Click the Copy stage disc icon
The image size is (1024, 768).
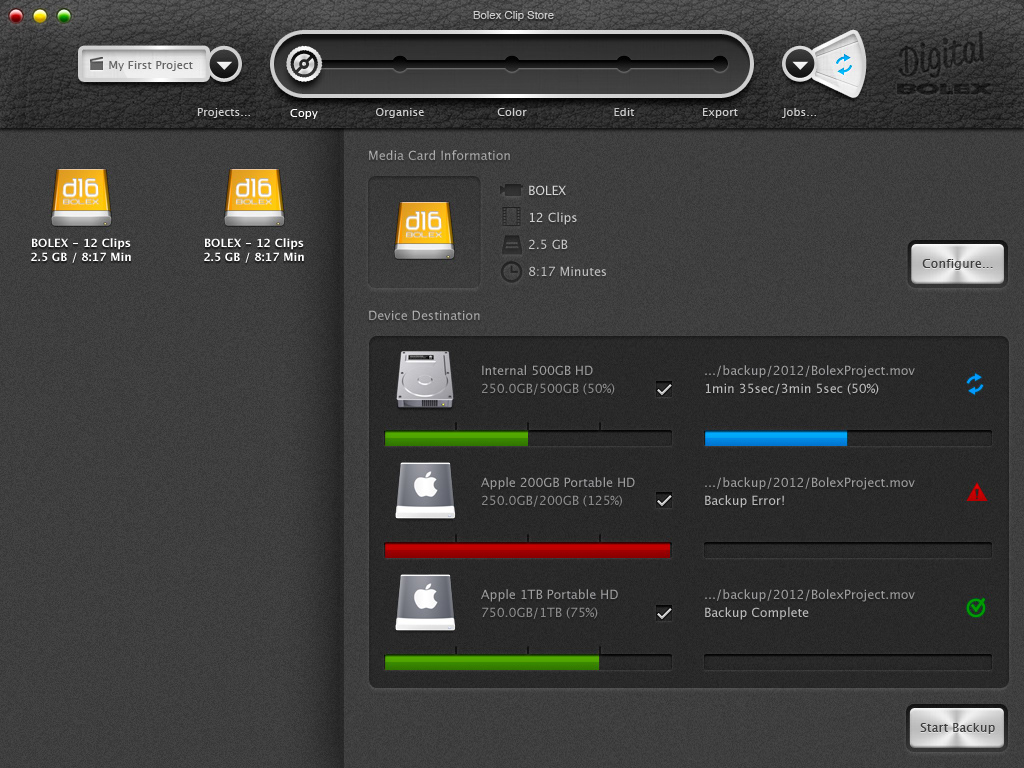click(304, 64)
